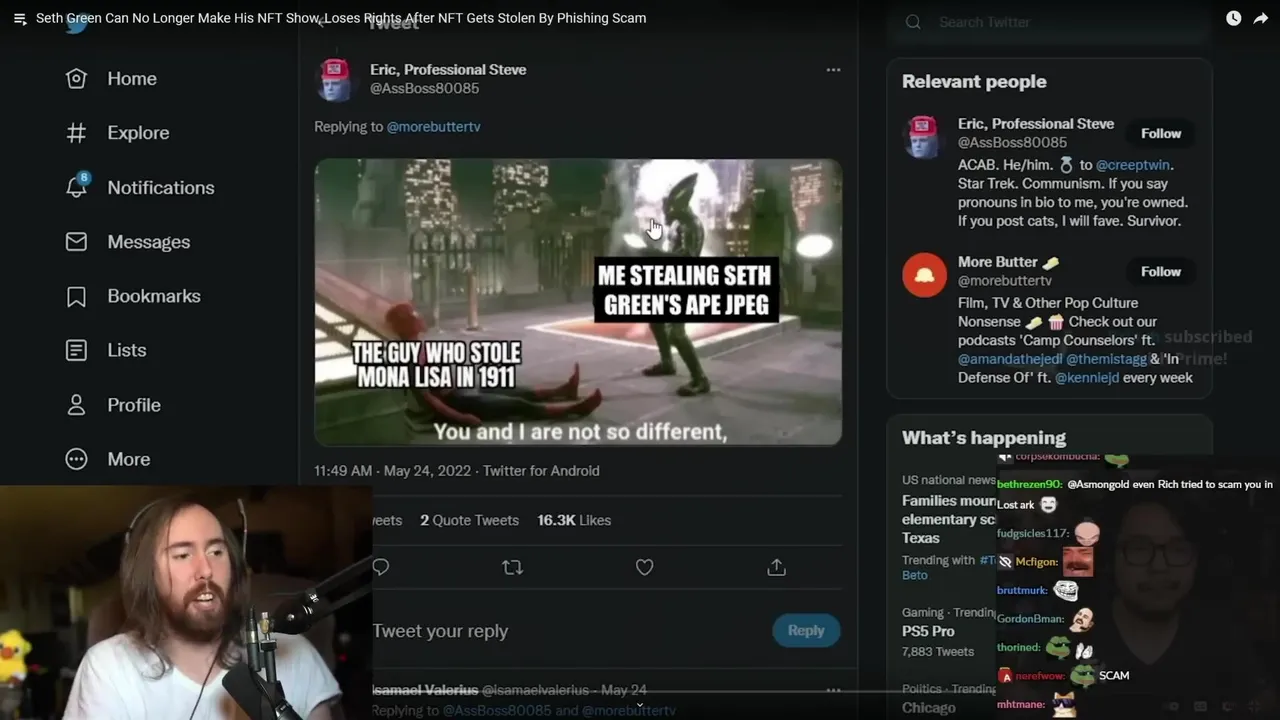The height and width of the screenshot is (720, 1280).
Task: Click the retweet icon under the tweet
Action: click(512, 567)
